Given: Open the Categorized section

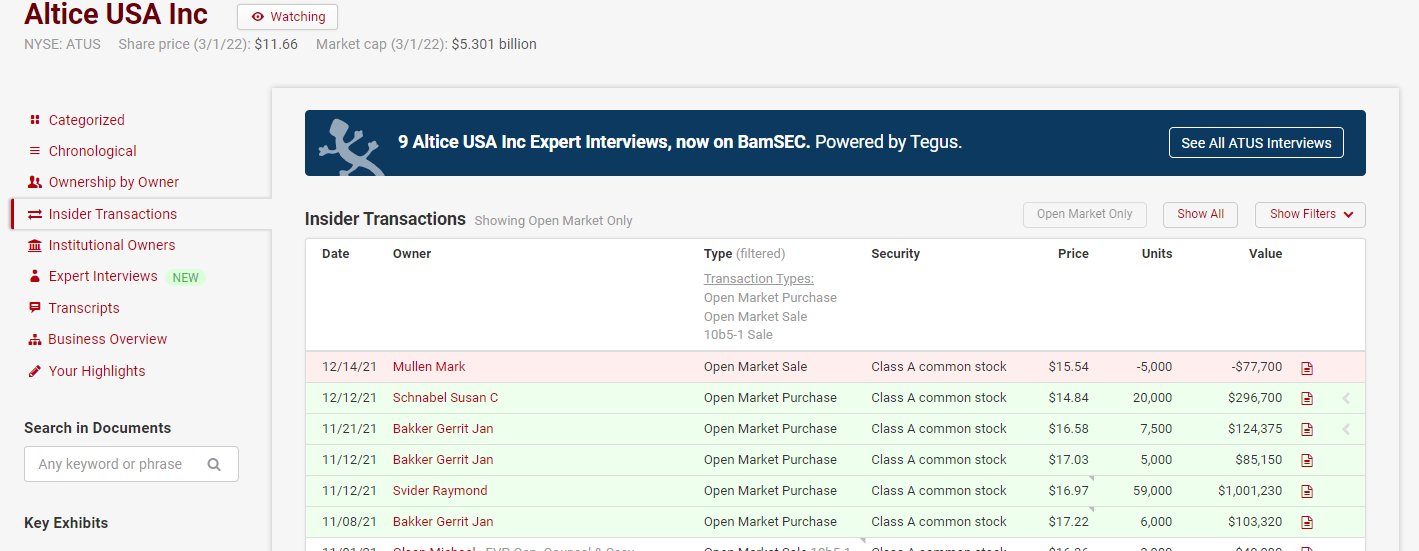Looking at the screenshot, I should click(87, 120).
